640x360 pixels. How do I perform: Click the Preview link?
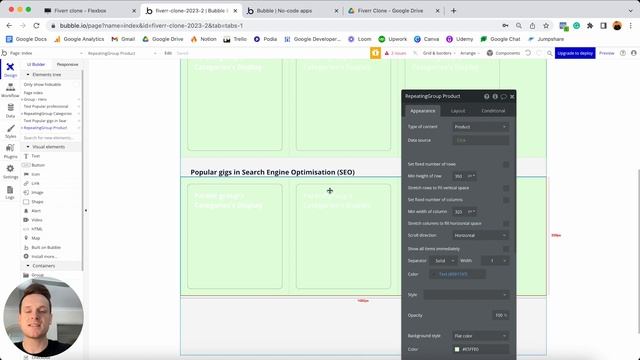[607, 53]
